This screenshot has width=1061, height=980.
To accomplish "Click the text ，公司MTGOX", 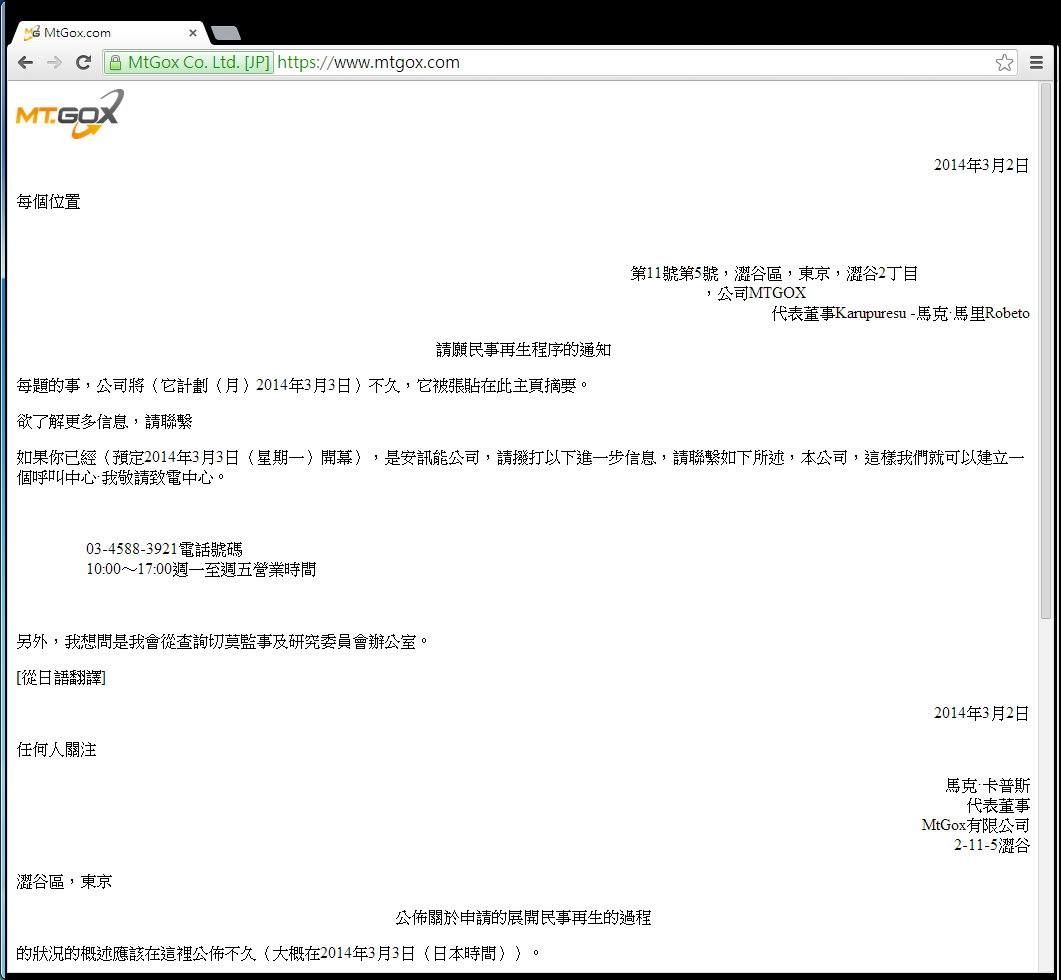I will pos(756,293).
